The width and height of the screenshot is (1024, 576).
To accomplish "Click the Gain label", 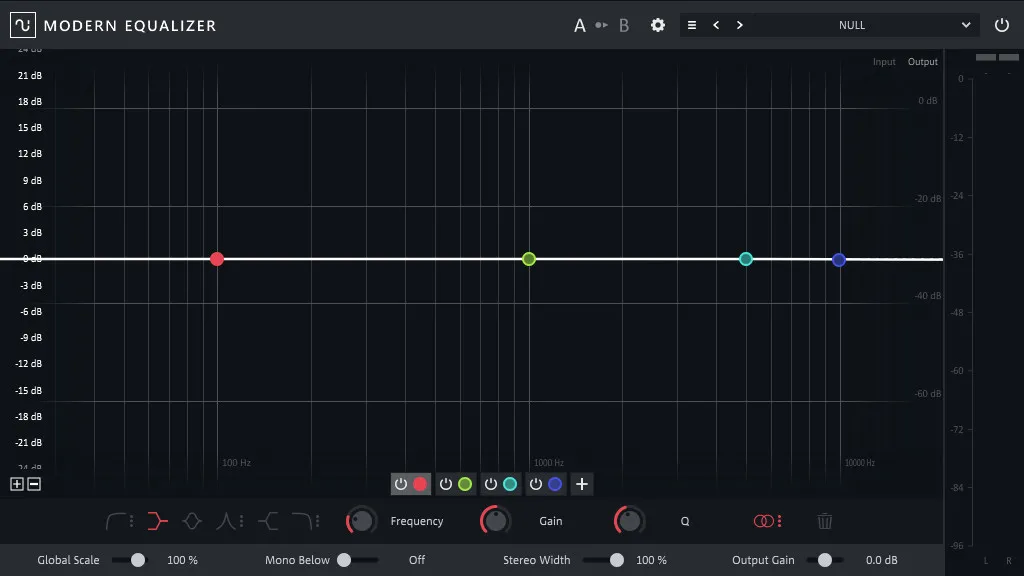I will pyautogui.click(x=551, y=521).
